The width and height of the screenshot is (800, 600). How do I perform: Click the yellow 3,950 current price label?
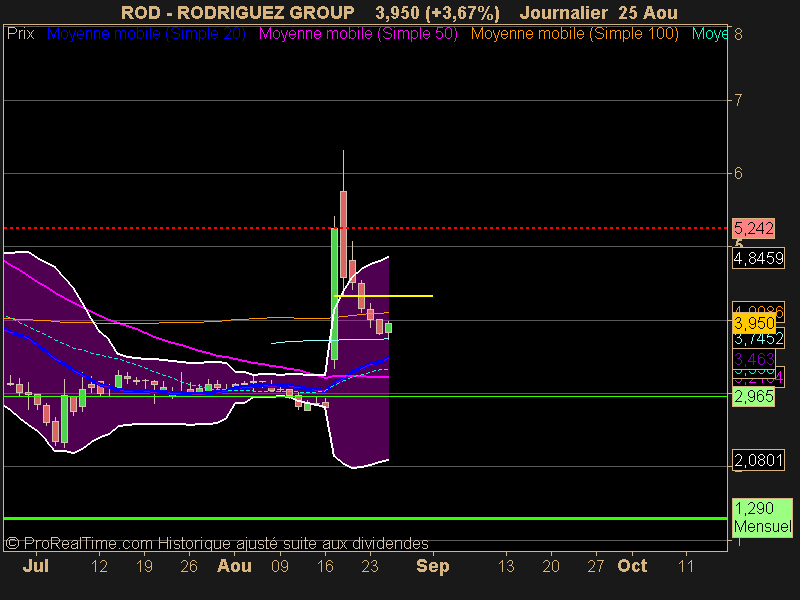(754, 323)
